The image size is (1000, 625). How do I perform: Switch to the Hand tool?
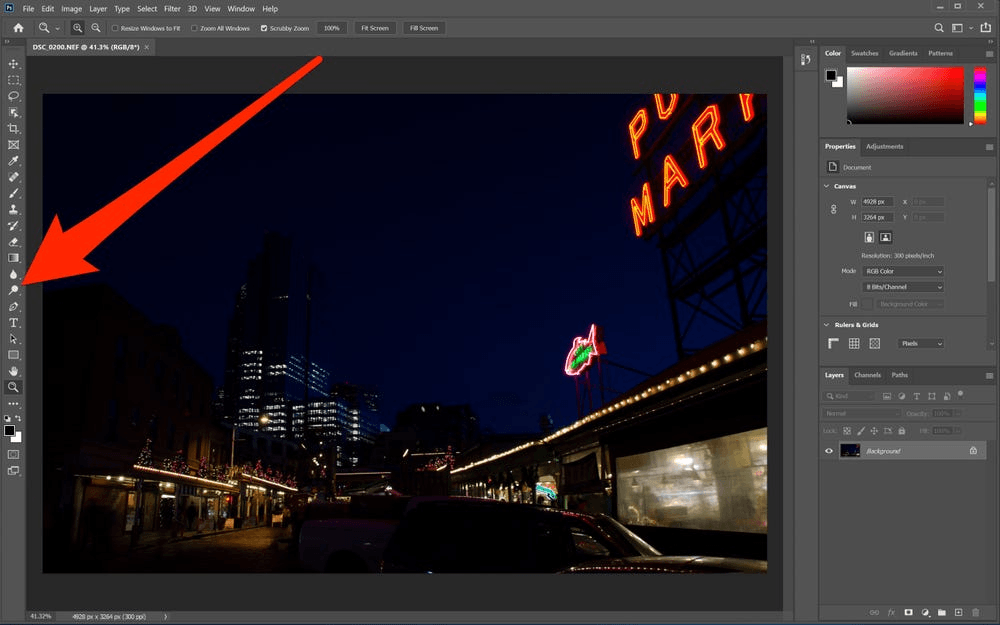click(x=14, y=371)
